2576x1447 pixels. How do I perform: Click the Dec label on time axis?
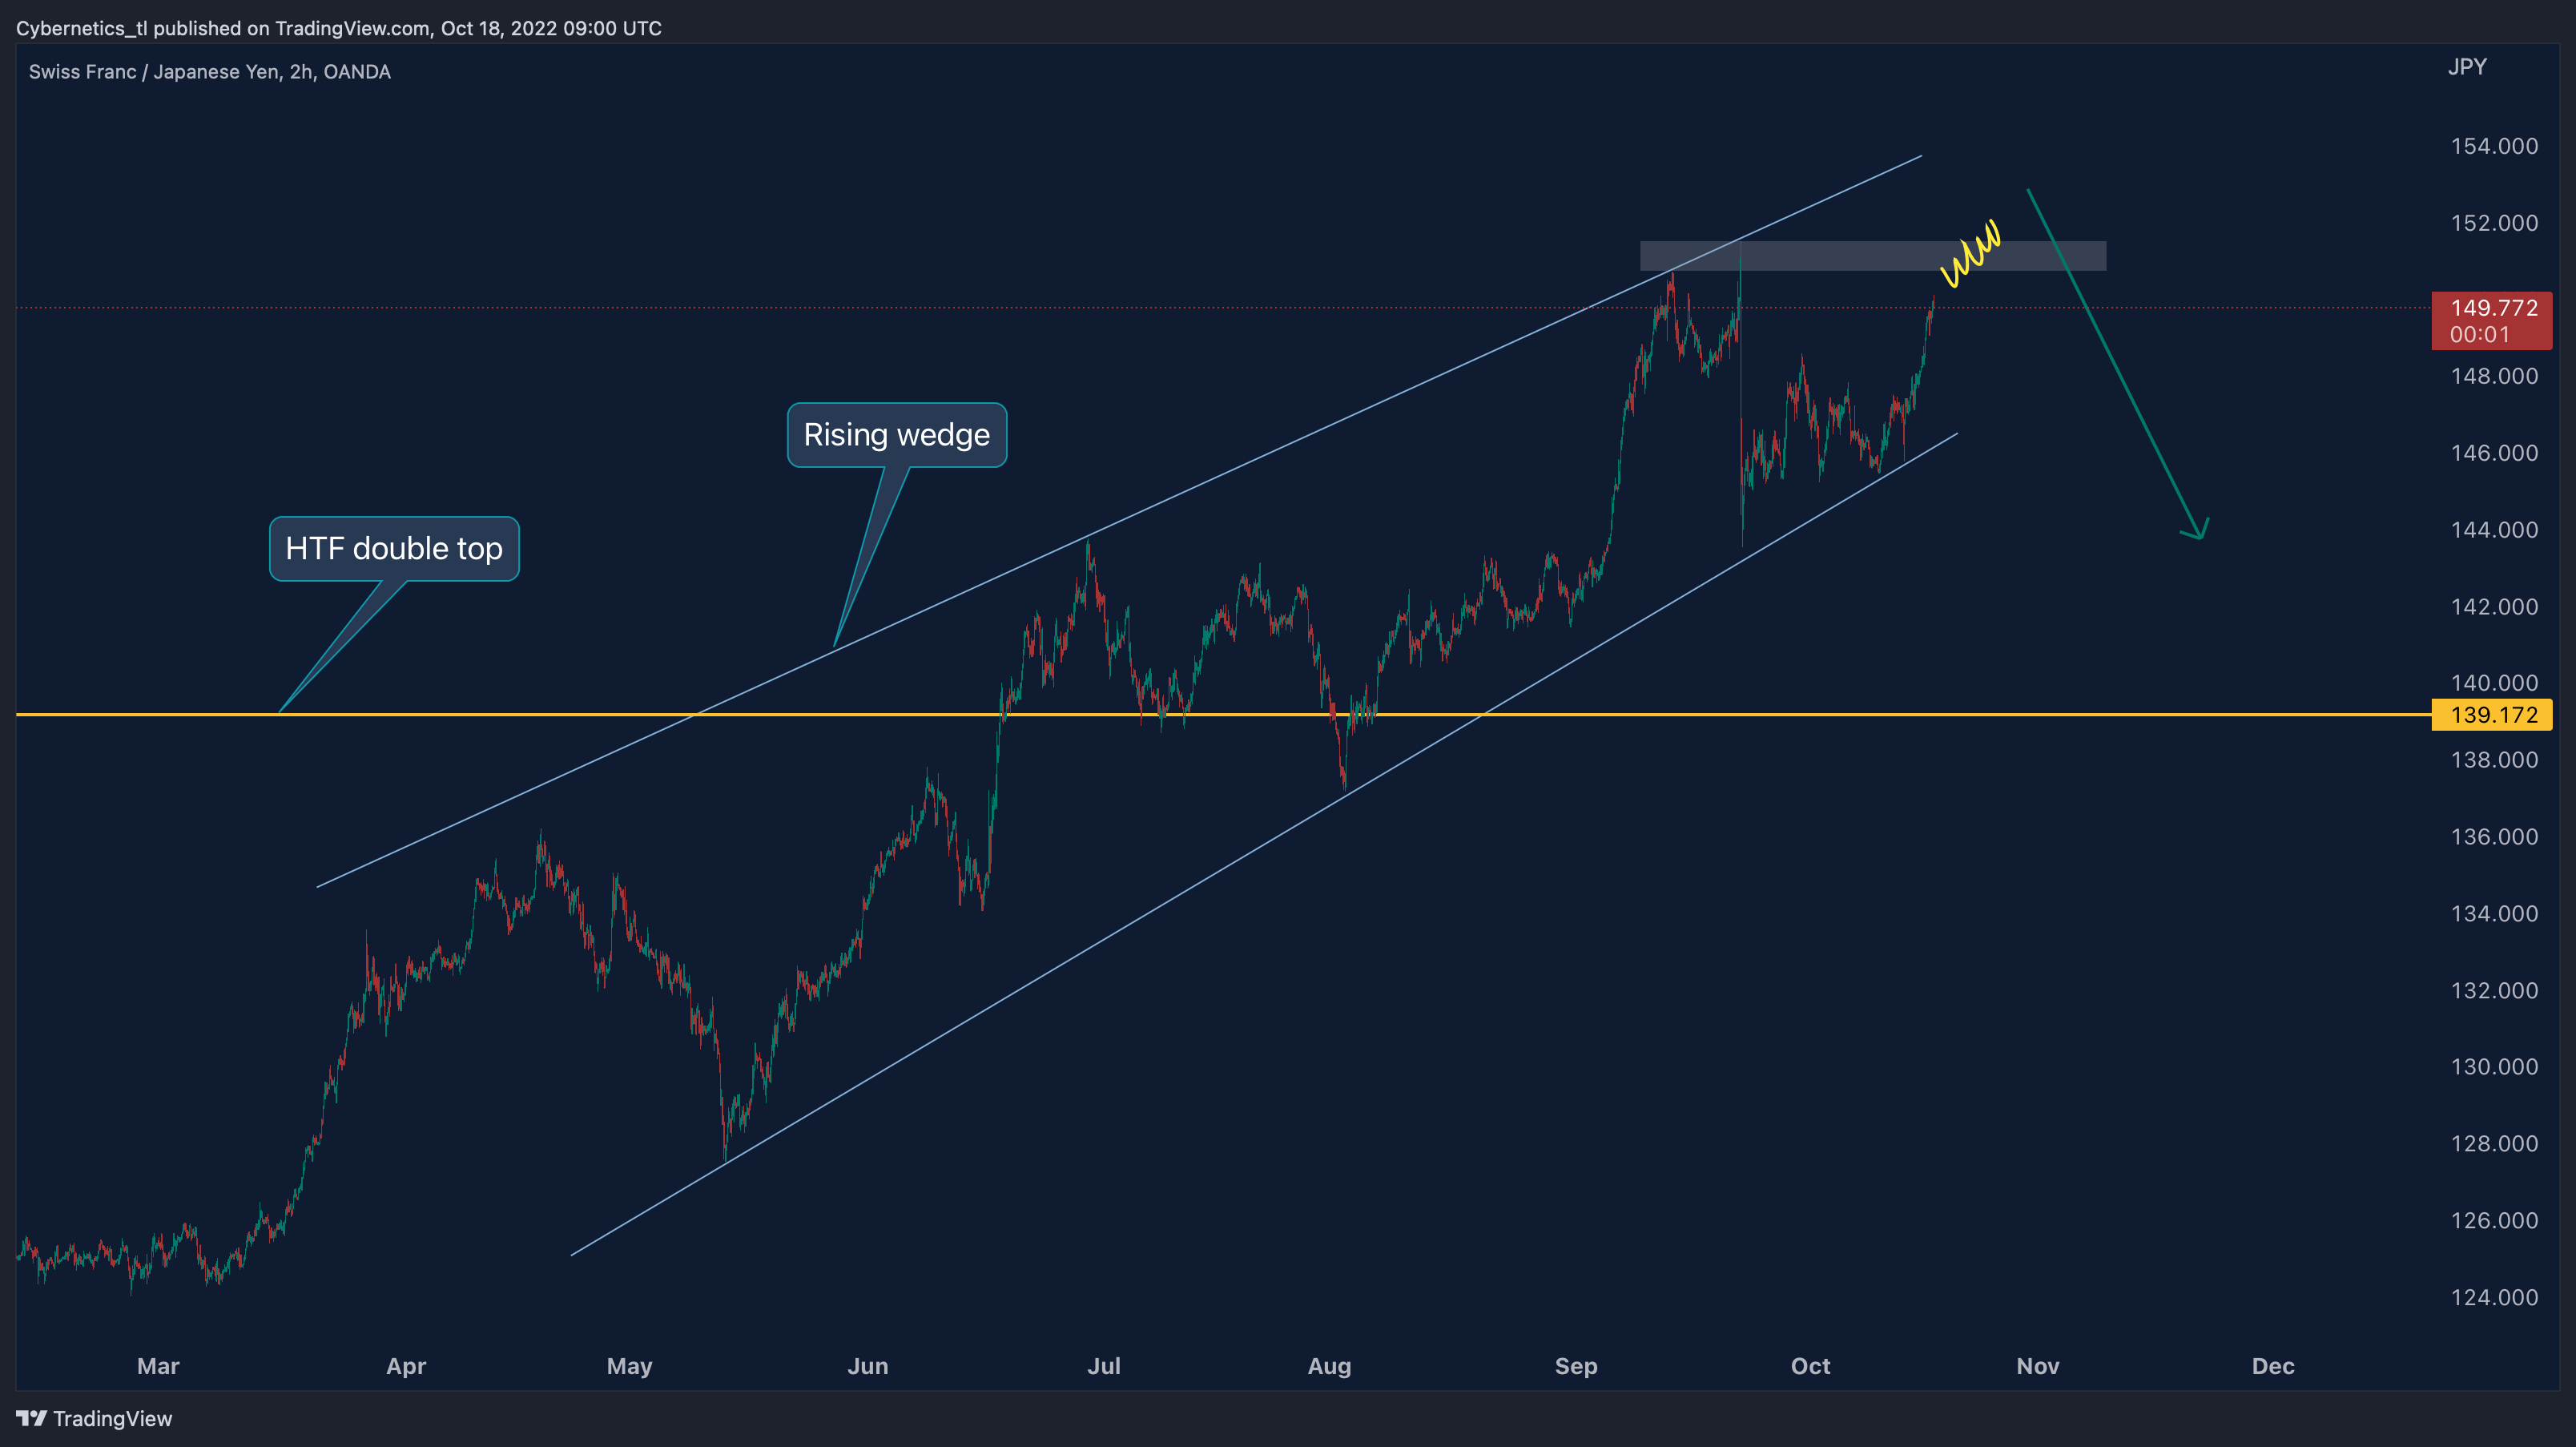click(x=2272, y=1366)
